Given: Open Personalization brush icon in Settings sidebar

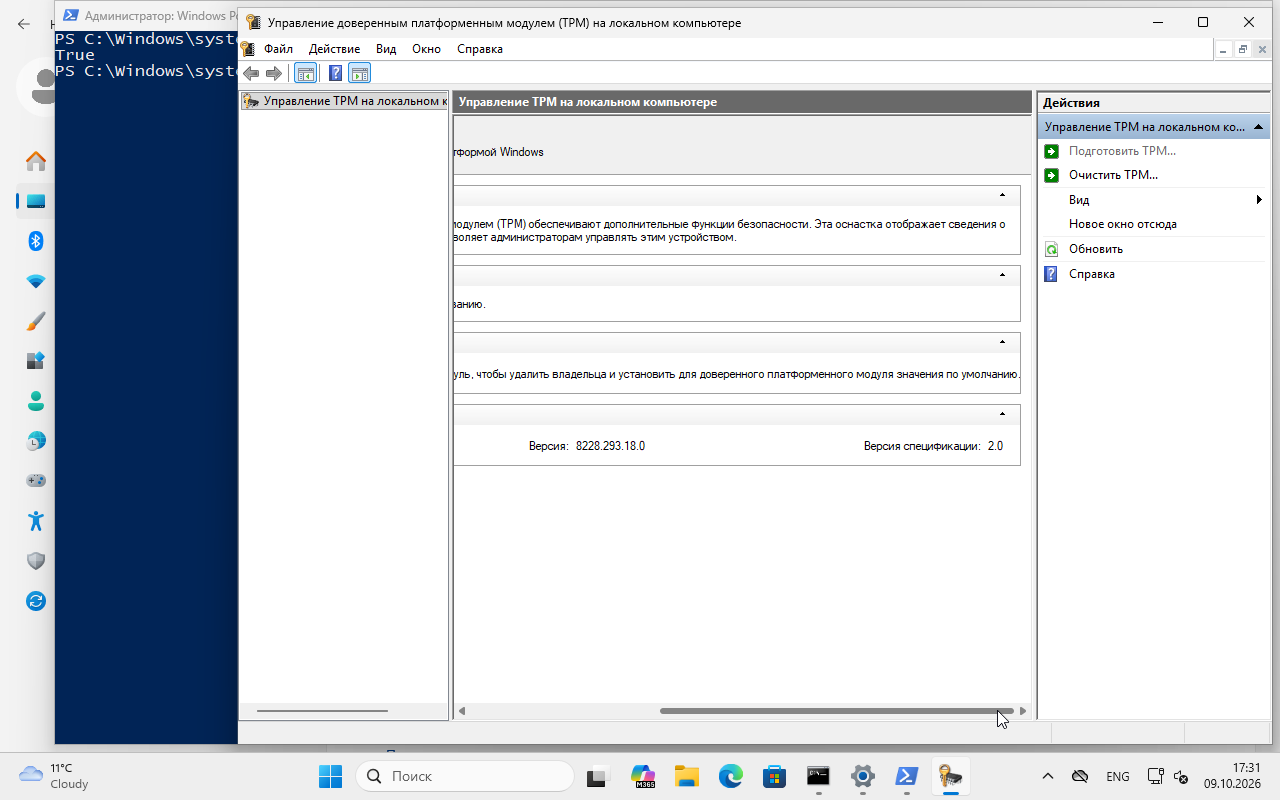Looking at the screenshot, I should click(36, 321).
